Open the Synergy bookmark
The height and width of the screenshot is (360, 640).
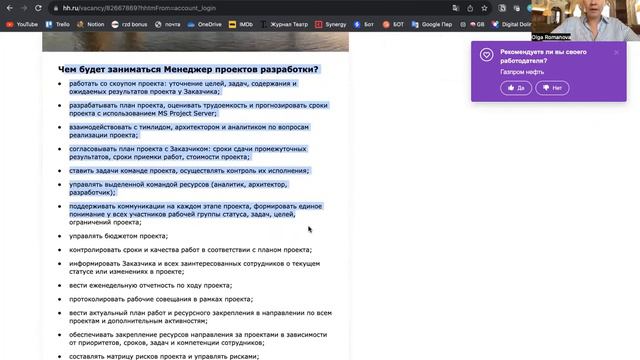point(331,24)
